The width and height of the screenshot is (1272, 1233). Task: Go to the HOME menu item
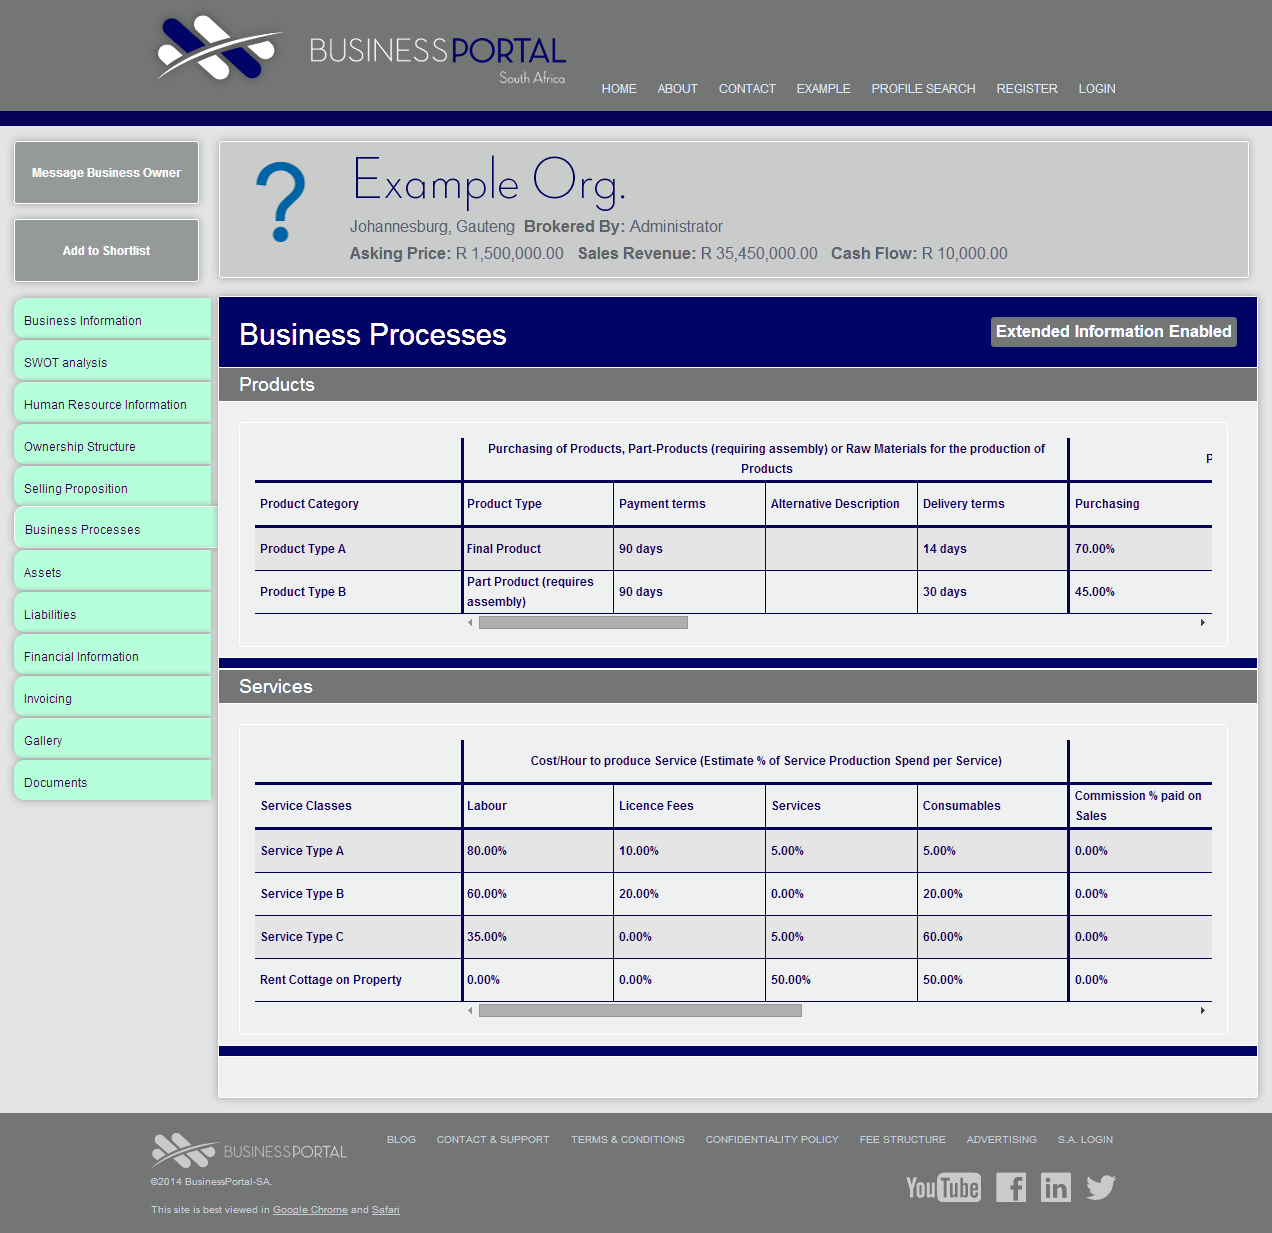click(x=619, y=89)
